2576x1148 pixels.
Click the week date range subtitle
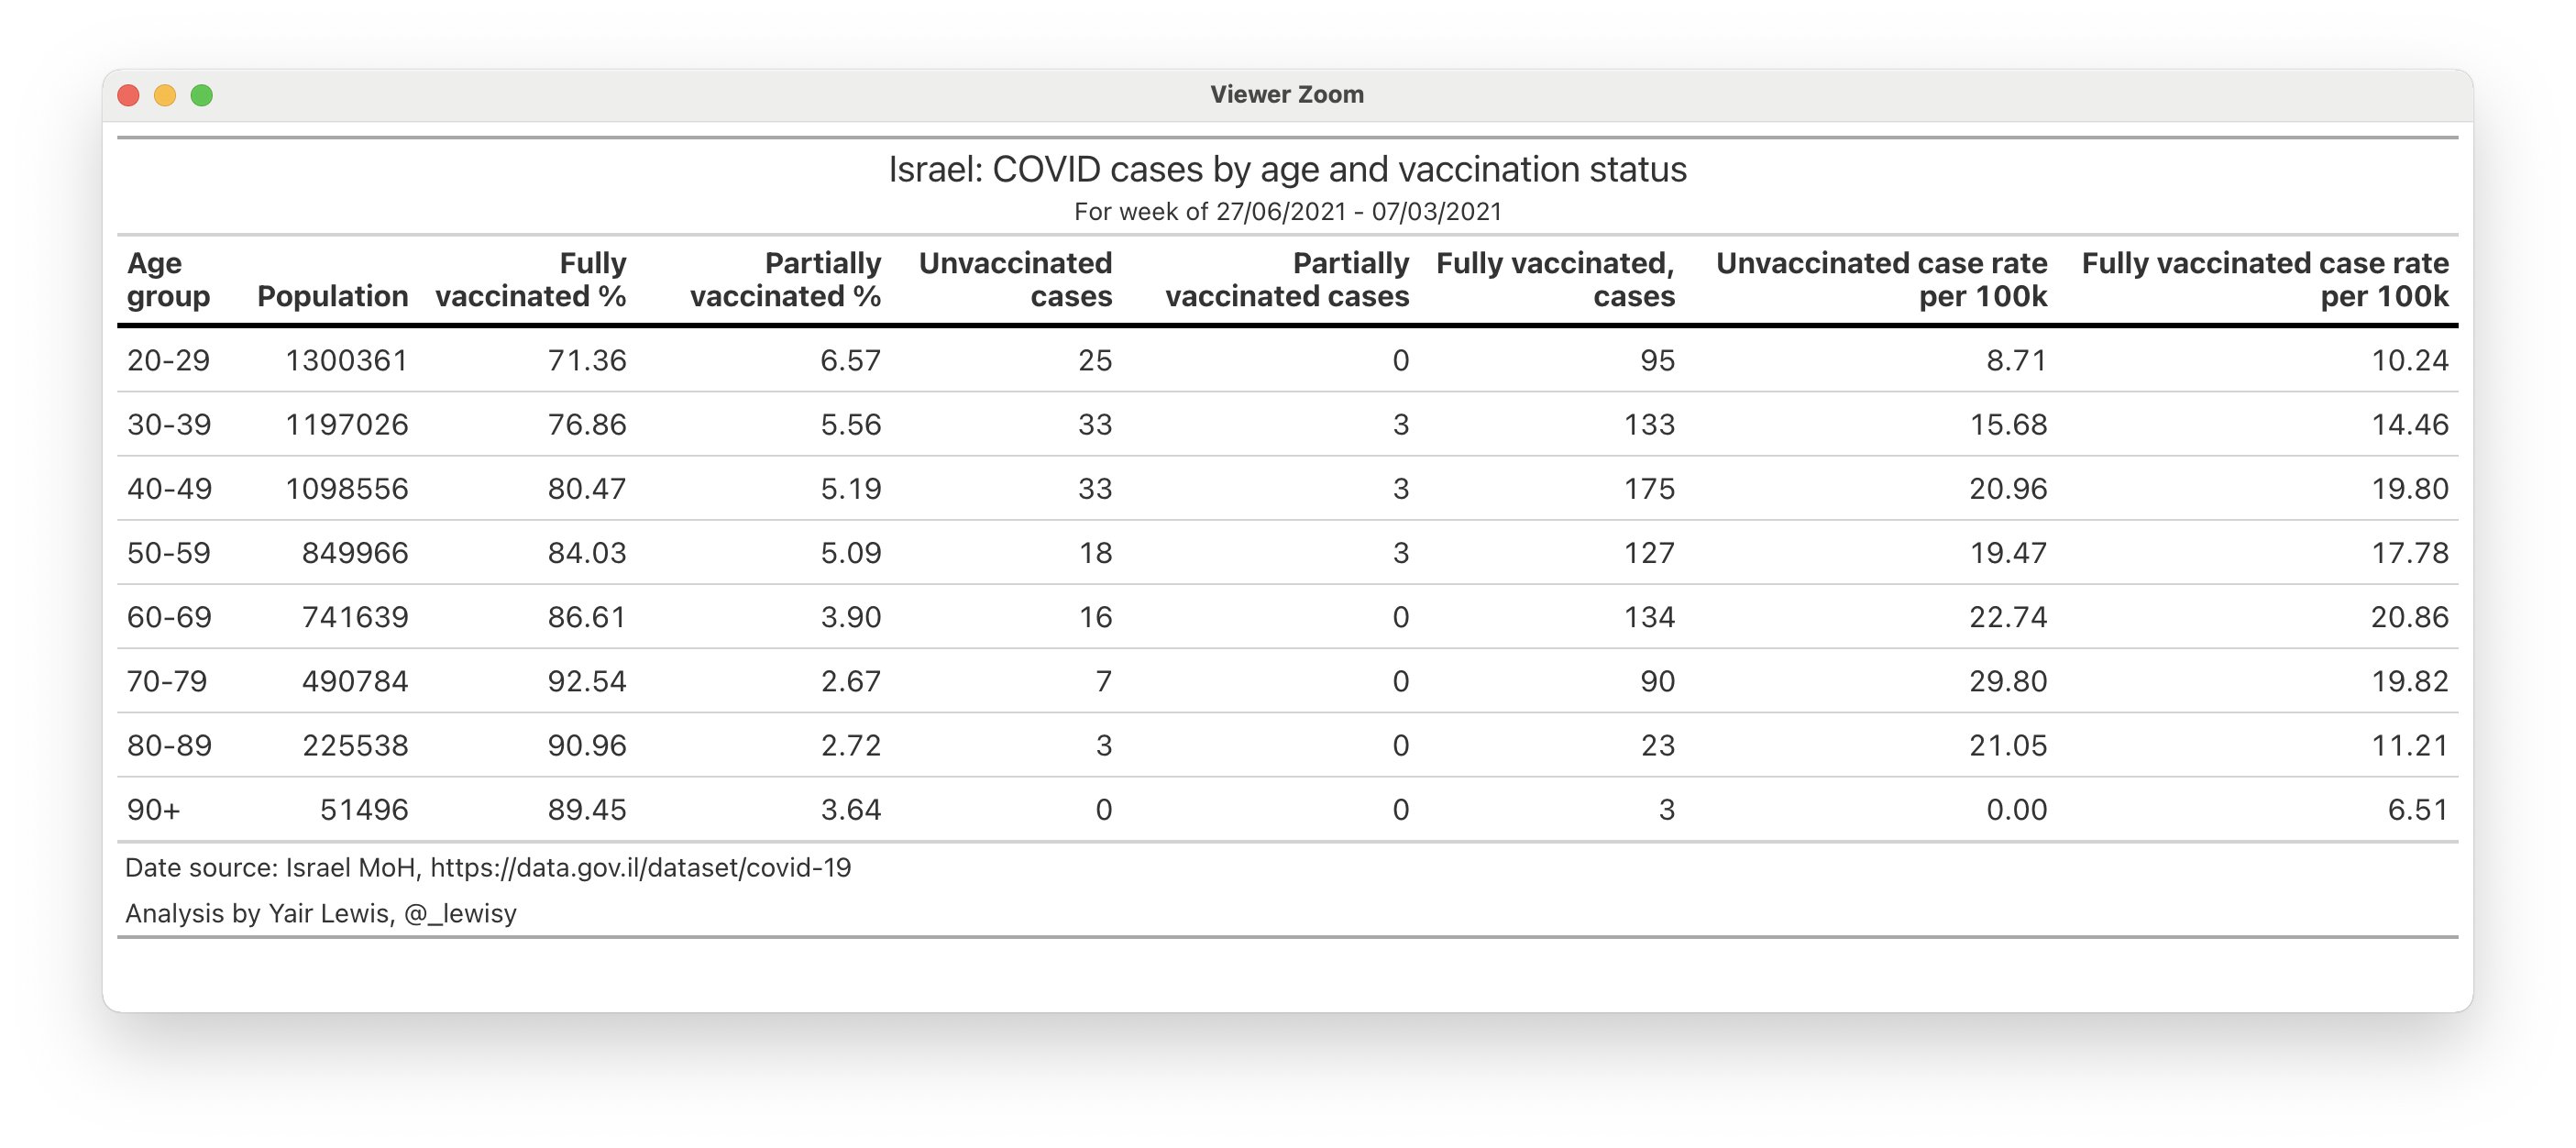1287,212
